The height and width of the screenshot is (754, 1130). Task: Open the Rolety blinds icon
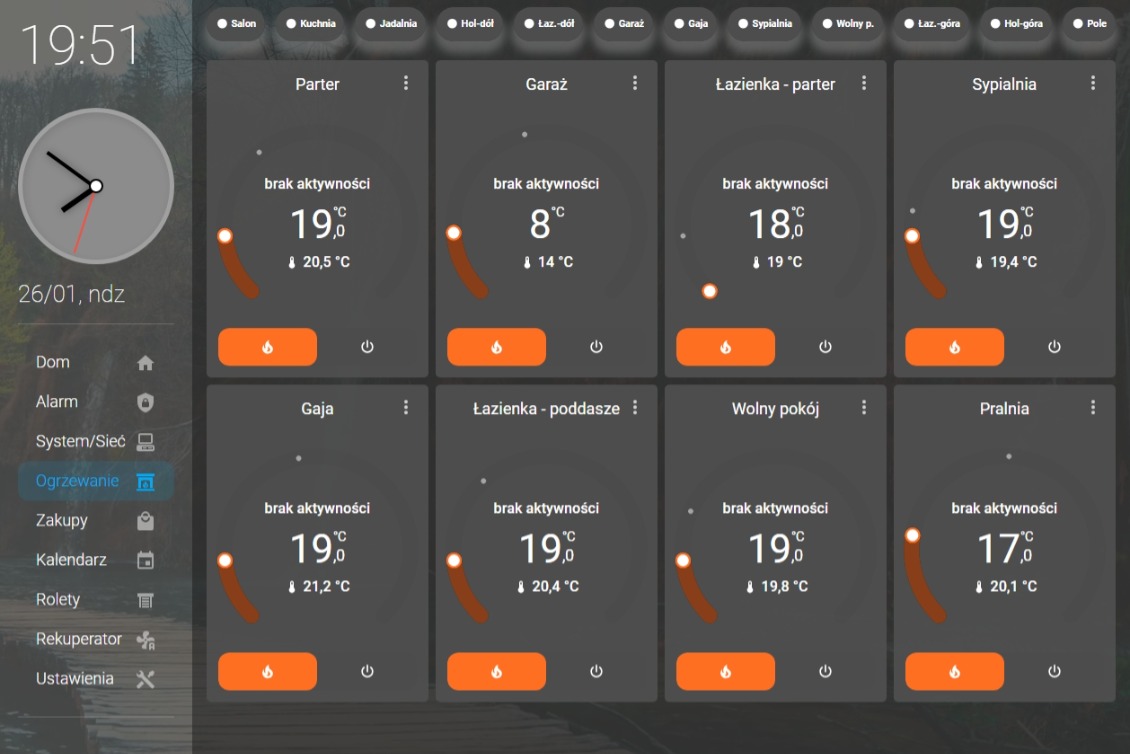pyautogui.click(x=146, y=600)
